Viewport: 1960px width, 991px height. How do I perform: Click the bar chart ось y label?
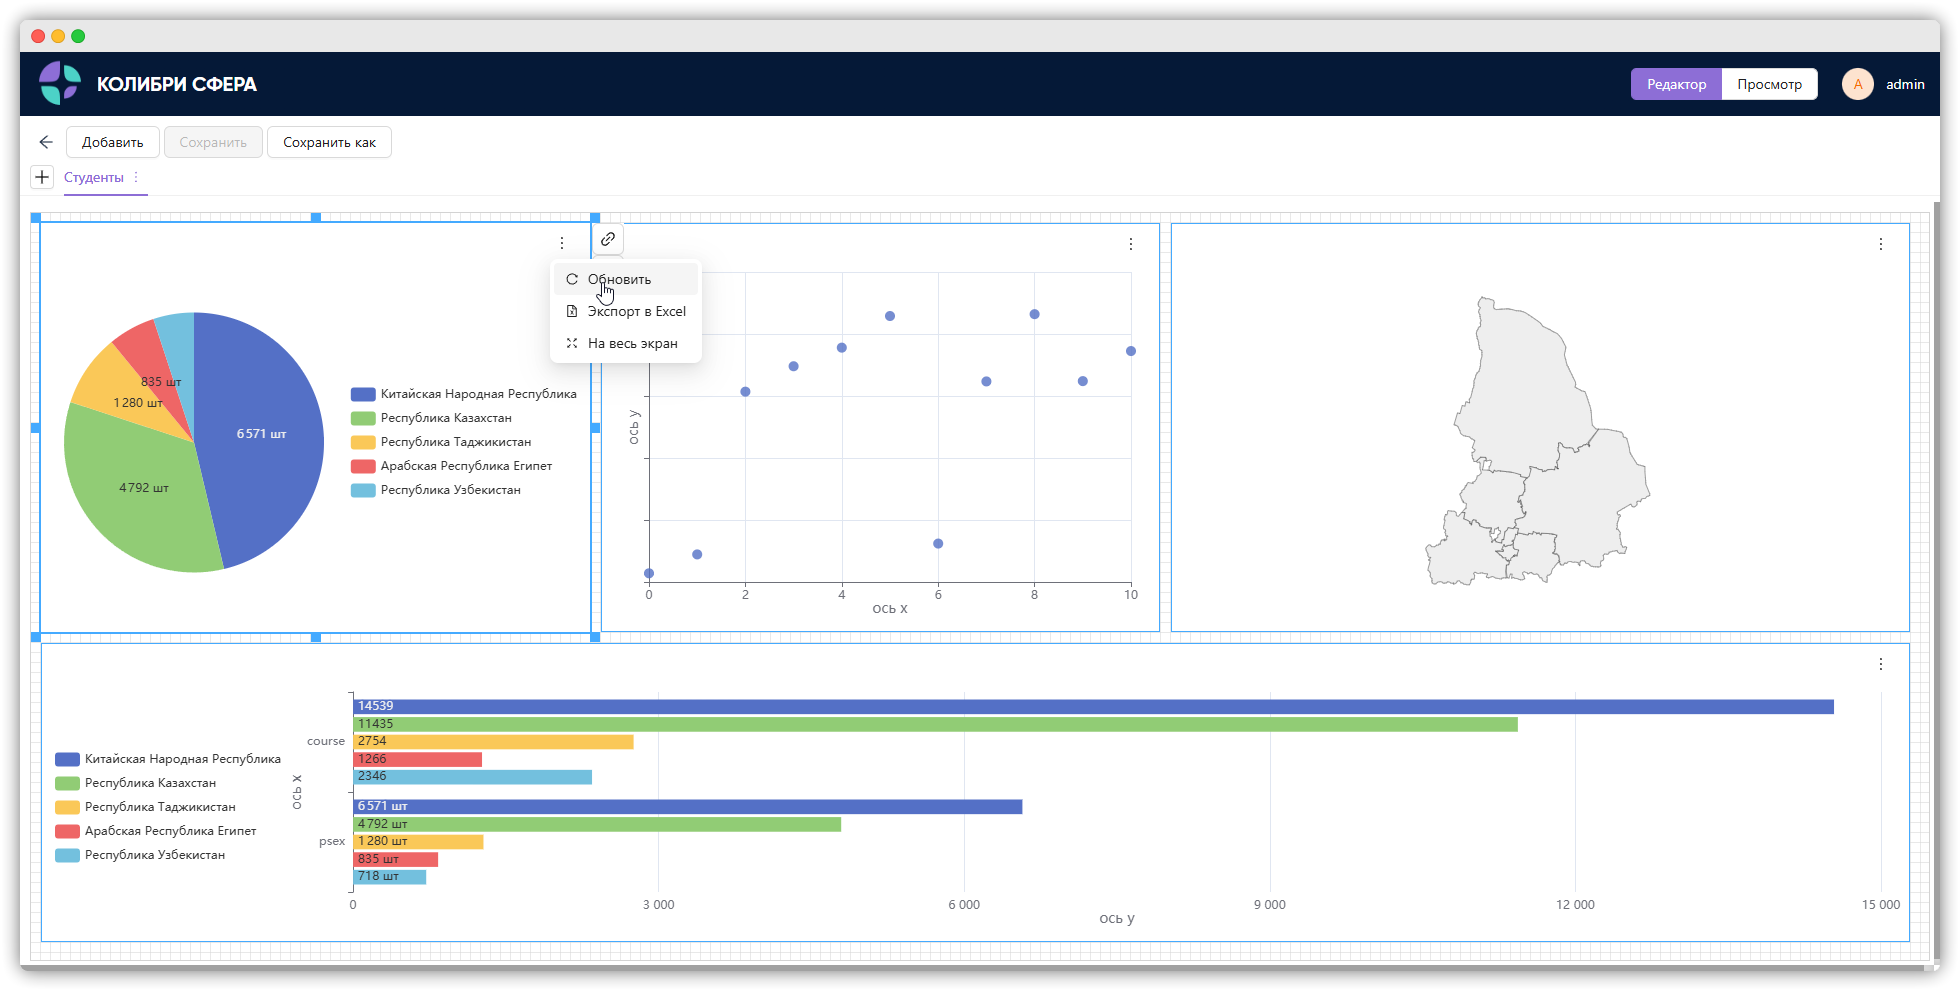1117,918
